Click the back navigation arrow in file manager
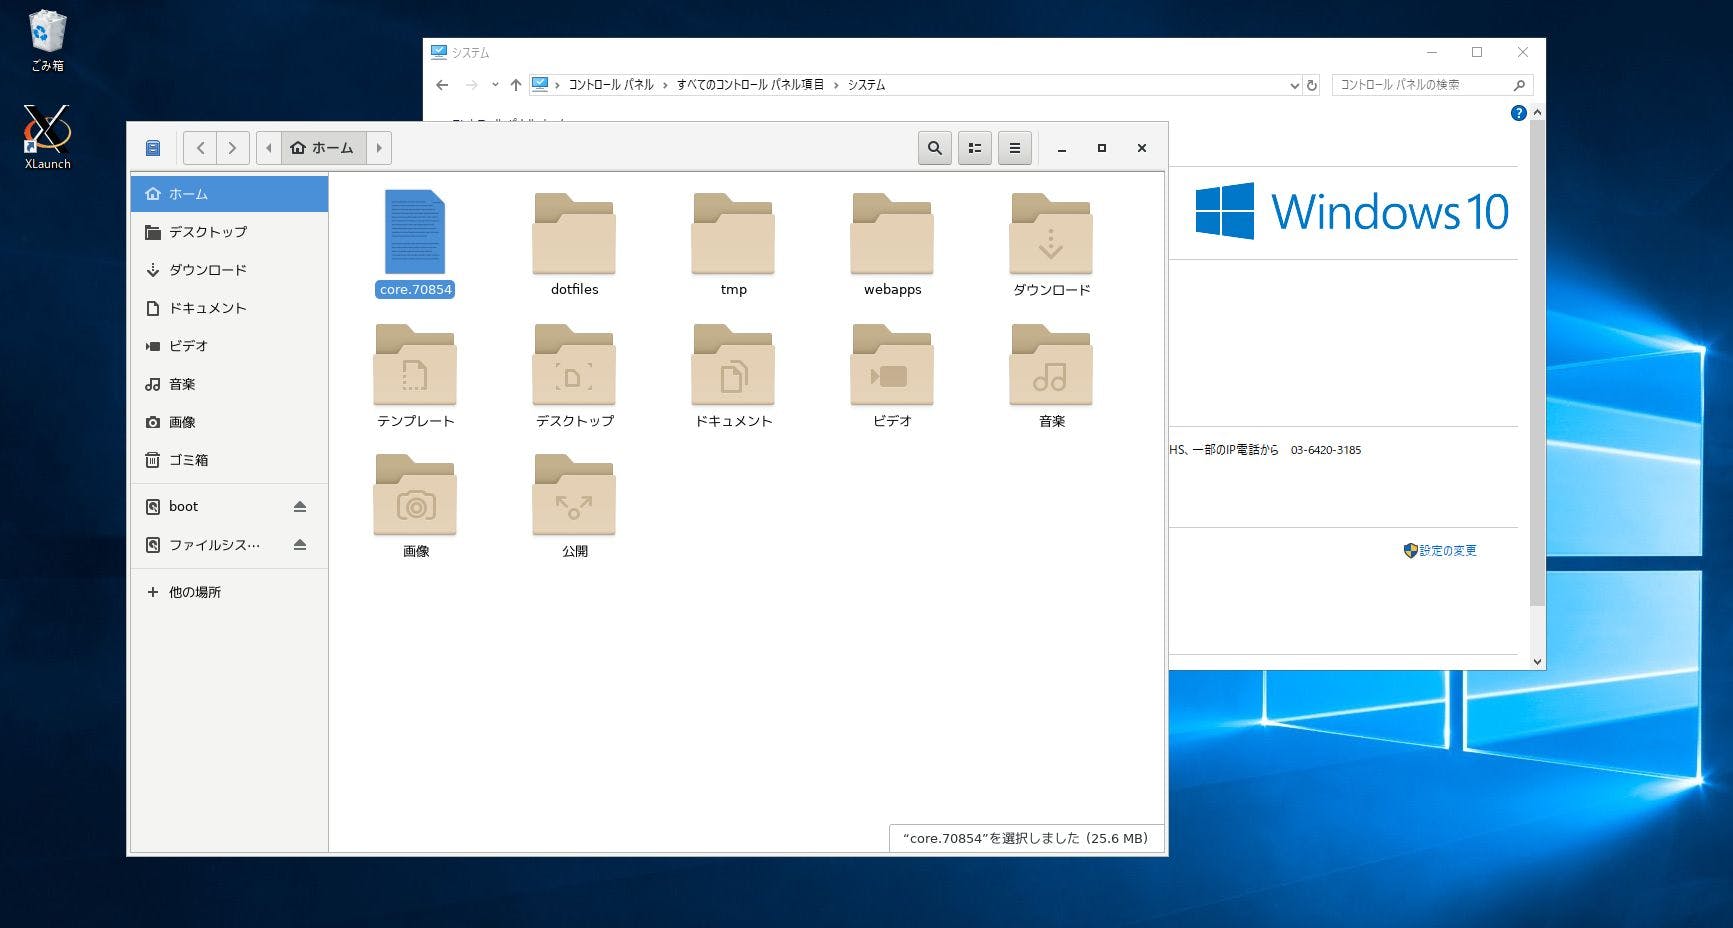Image resolution: width=1733 pixels, height=928 pixels. (x=200, y=147)
